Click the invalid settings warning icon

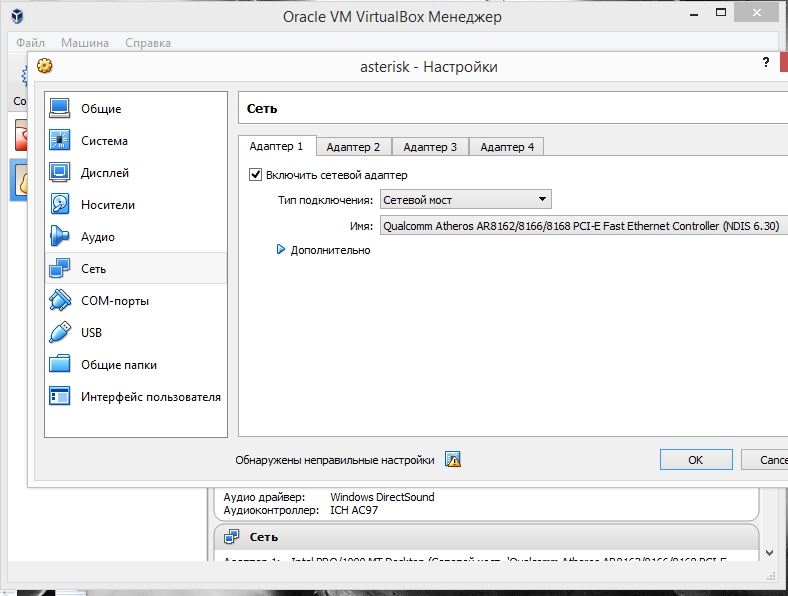(x=453, y=459)
